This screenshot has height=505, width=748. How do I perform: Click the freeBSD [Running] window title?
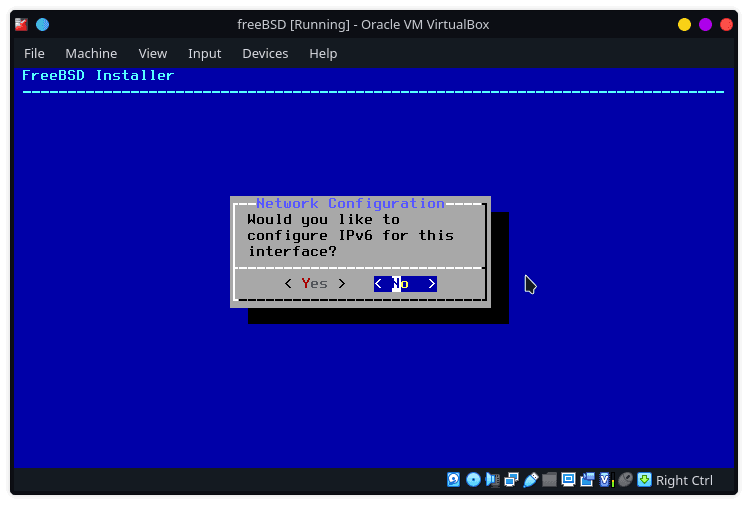click(x=363, y=24)
